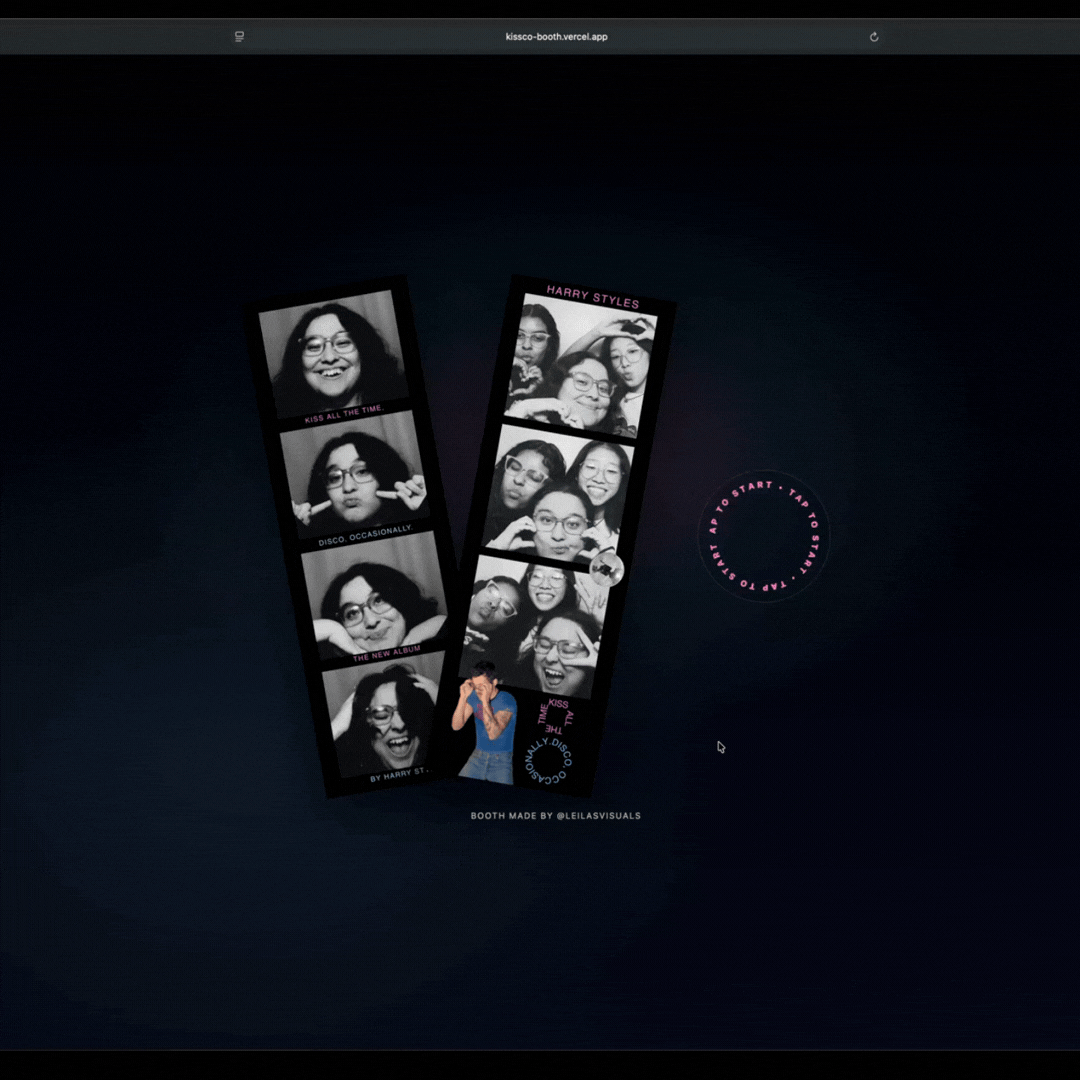The width and height of the screenshot is (1080, 1080).
Task: Tap the circular TAP TO START button
Action: 763,536
